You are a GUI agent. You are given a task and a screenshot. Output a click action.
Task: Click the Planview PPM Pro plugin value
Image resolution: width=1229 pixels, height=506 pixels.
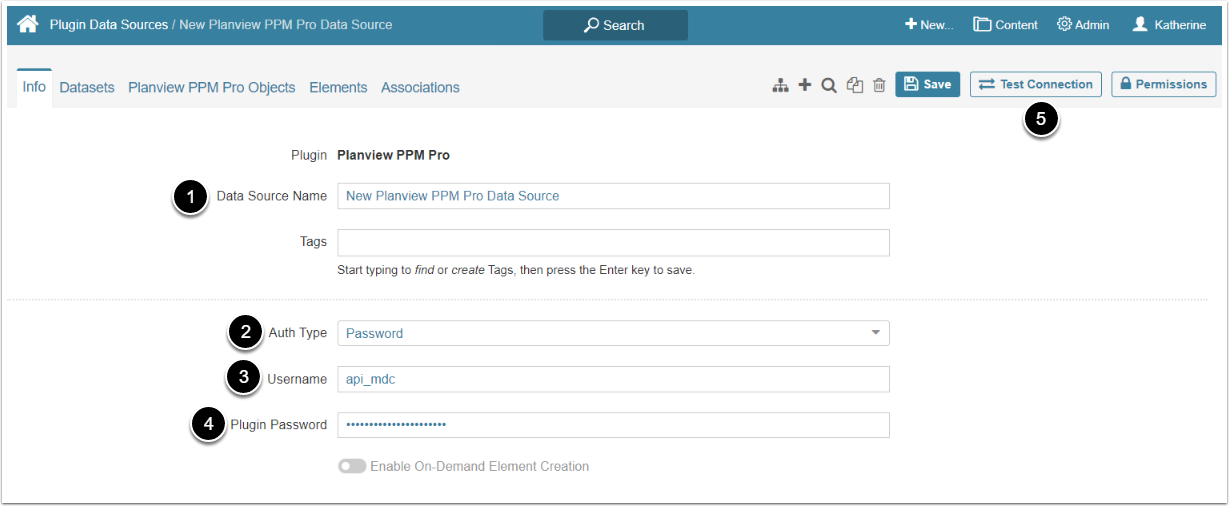coord(393,155)
